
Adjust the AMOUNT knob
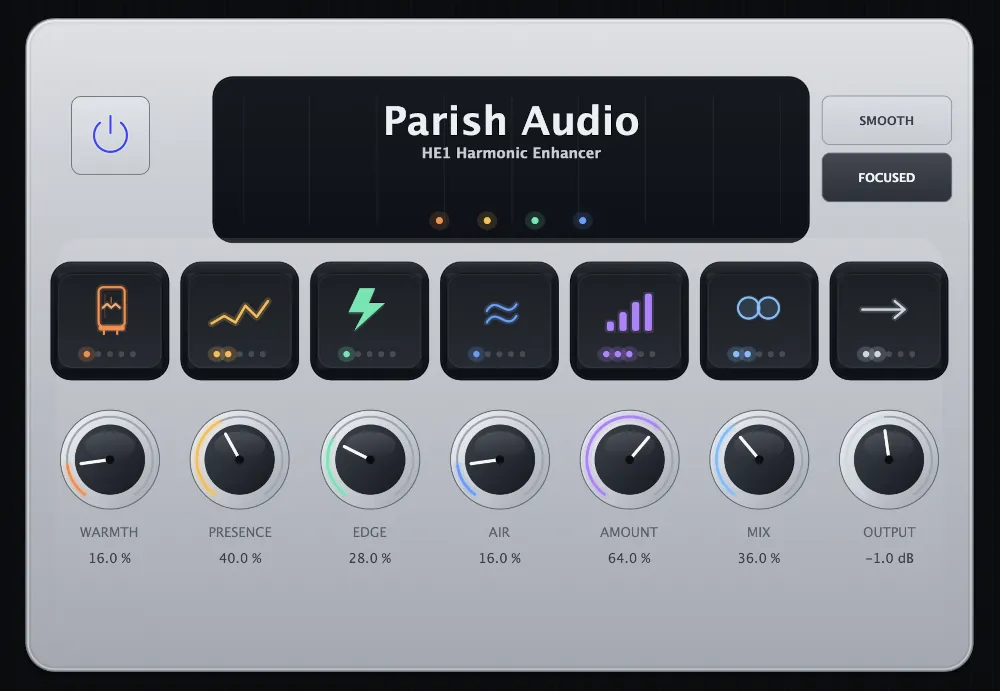pos(629,459)
